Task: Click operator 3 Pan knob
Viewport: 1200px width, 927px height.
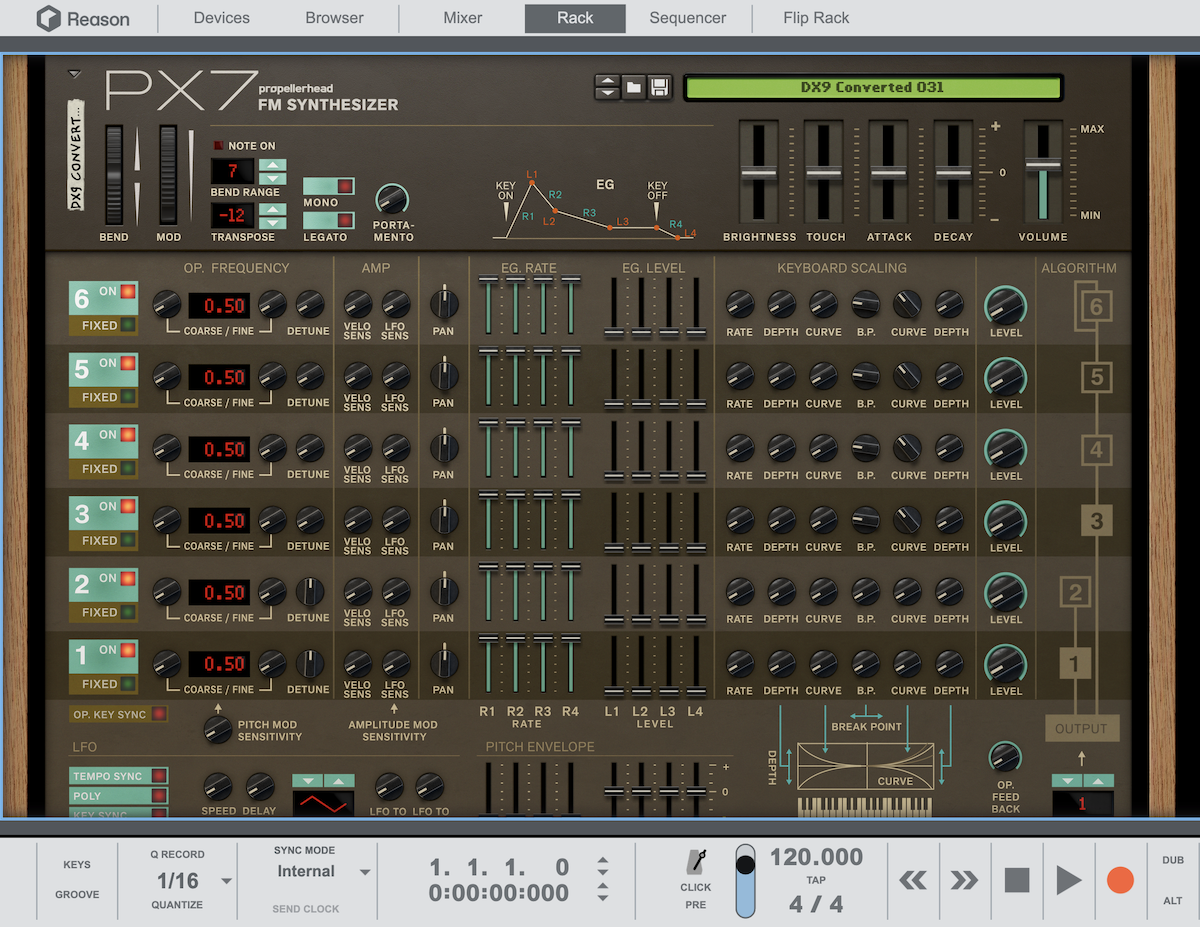Action: 443,520
